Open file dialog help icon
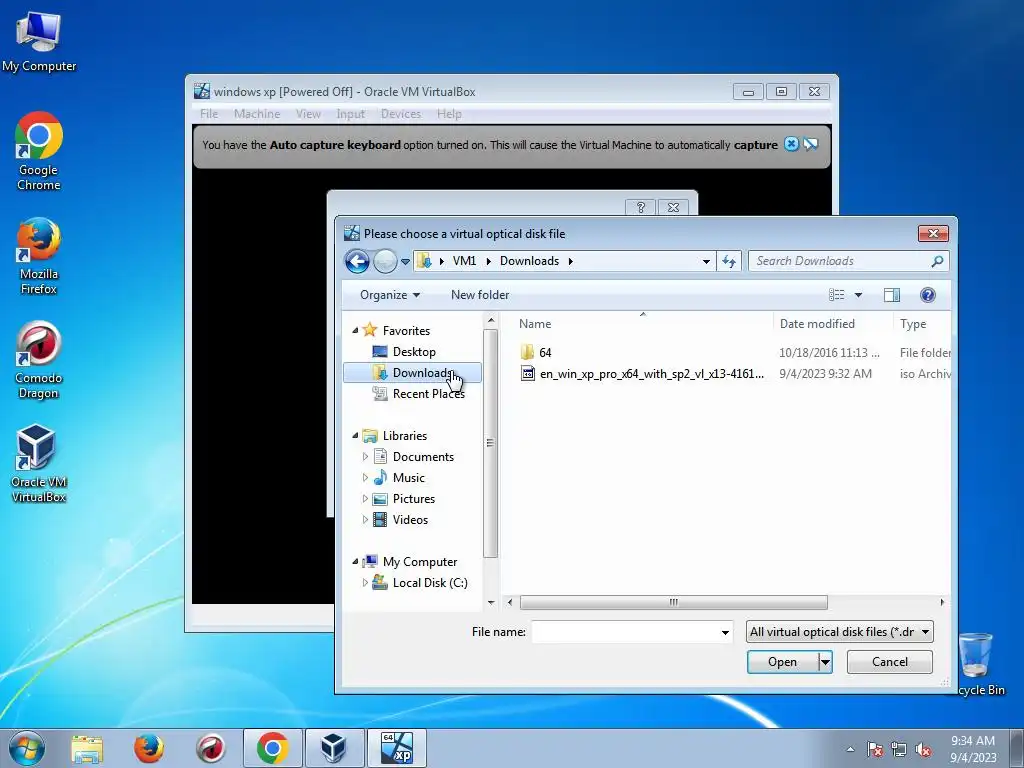 tap(927, 295)
